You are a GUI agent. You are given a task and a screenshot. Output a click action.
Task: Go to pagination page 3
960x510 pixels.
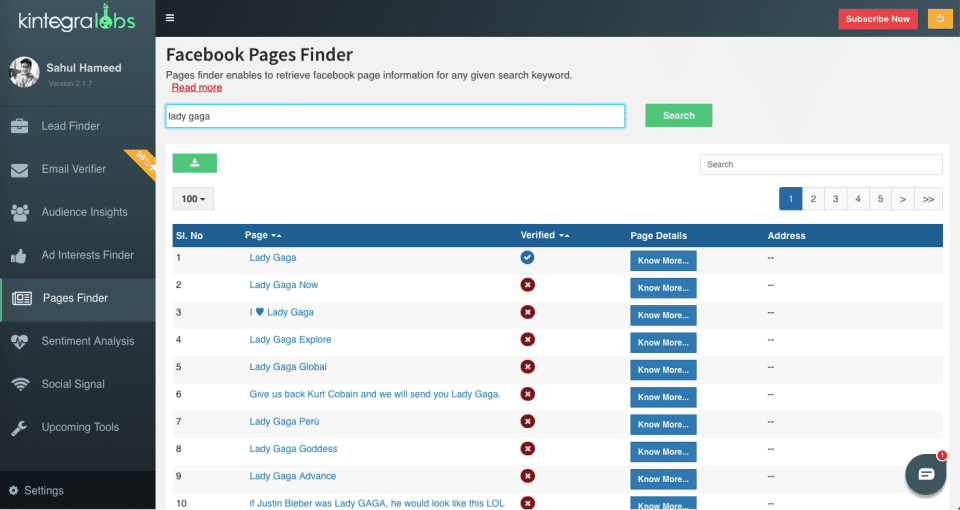click(836, 199)
